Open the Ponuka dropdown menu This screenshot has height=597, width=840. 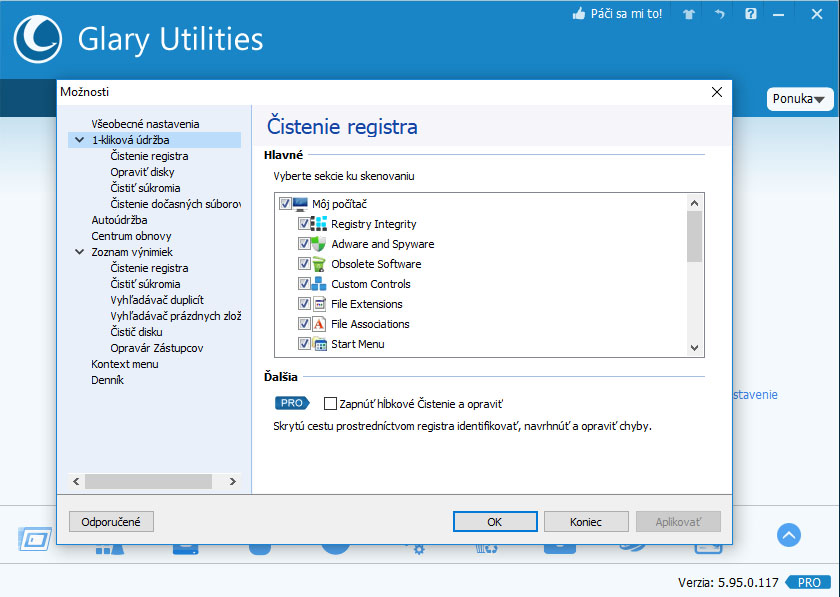[x=800, y=99]
